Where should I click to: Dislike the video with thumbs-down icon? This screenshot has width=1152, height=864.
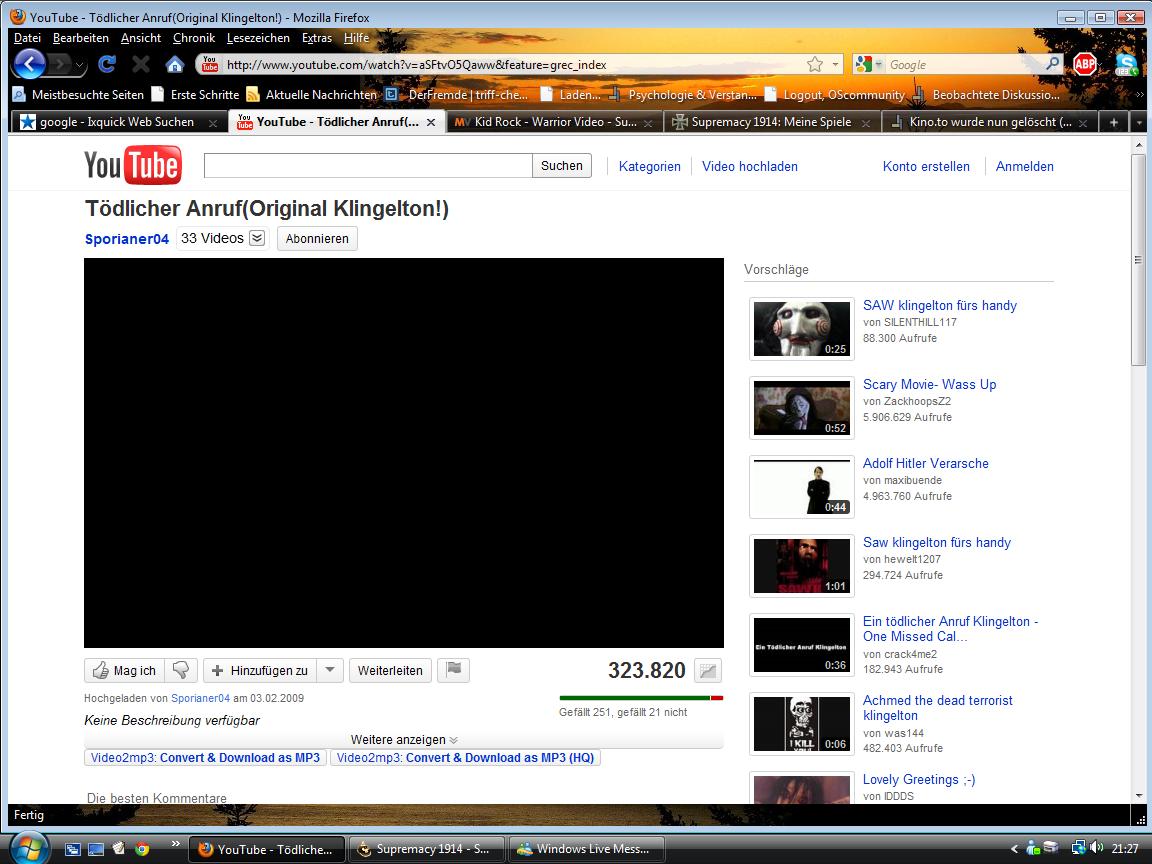coord(181,670)
